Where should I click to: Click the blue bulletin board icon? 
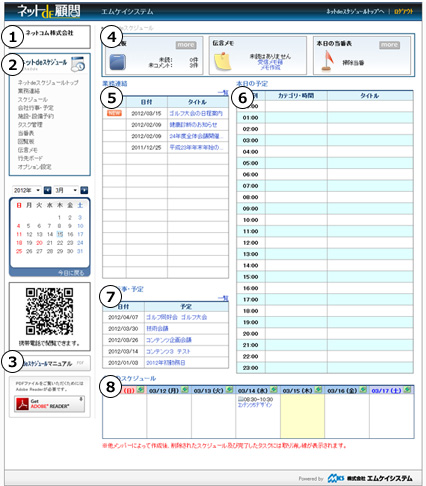pos(118,62)
